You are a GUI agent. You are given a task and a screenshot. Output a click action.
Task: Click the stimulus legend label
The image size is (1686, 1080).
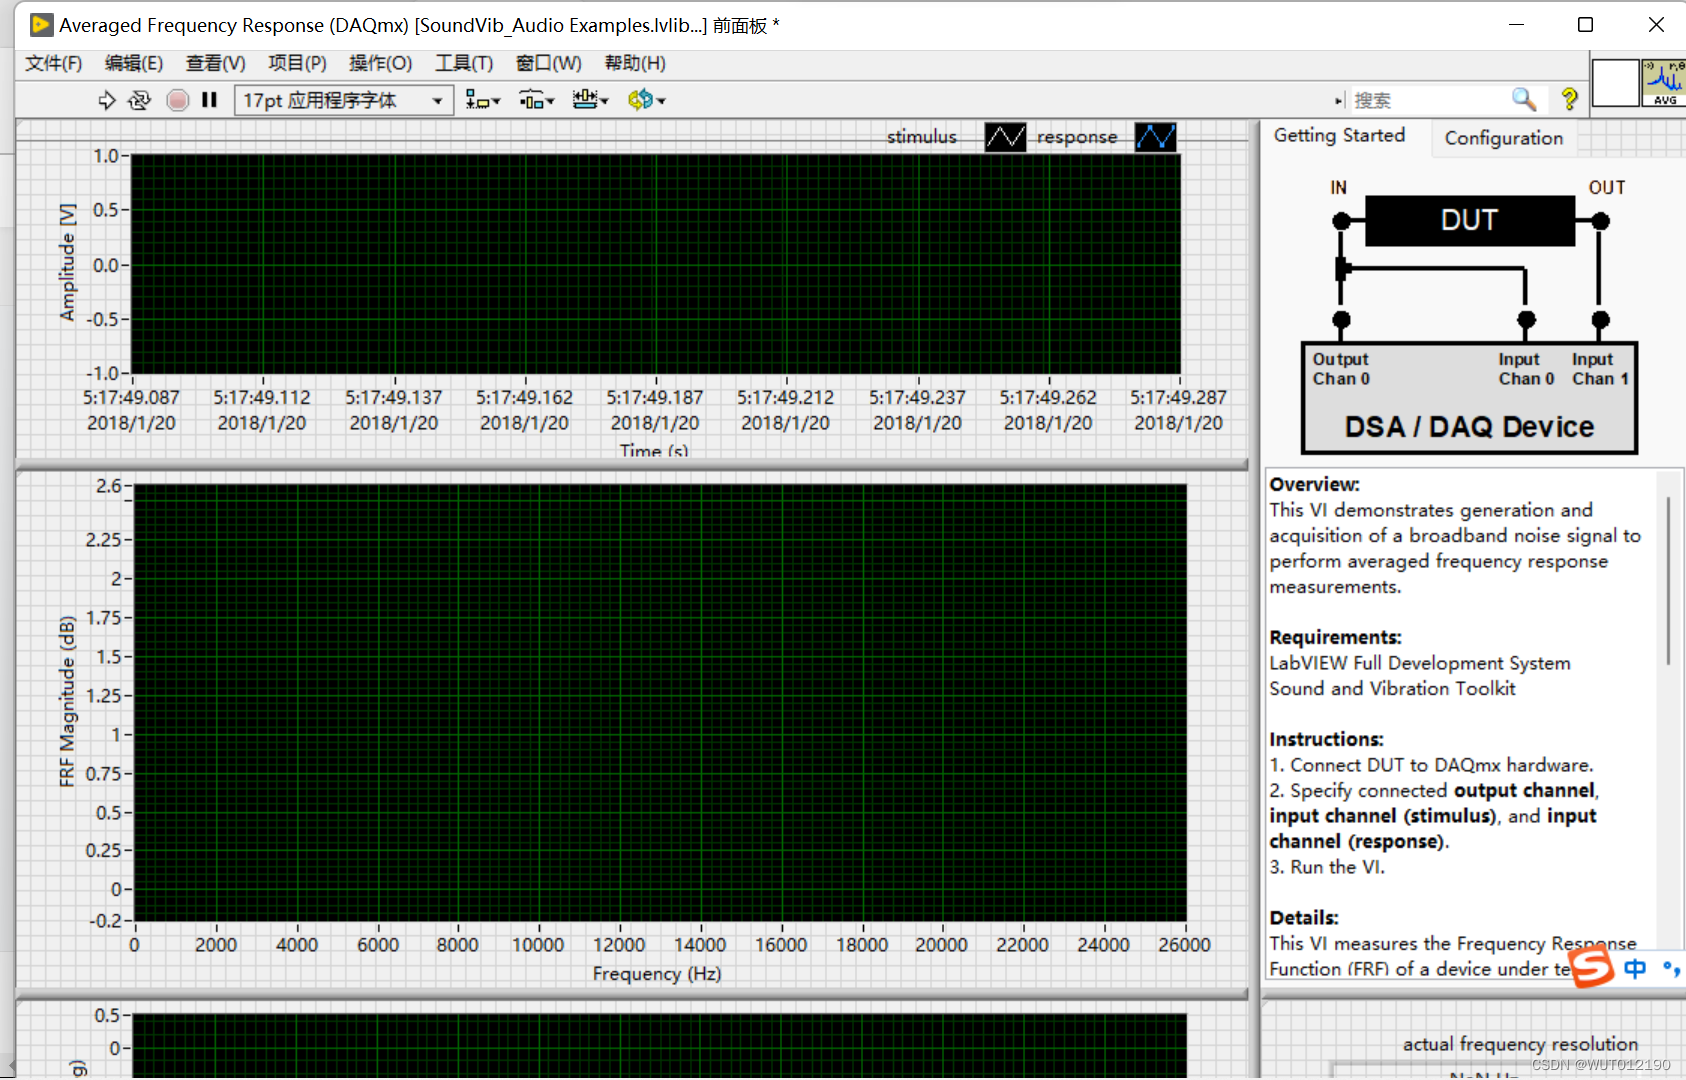click(921, 137)
